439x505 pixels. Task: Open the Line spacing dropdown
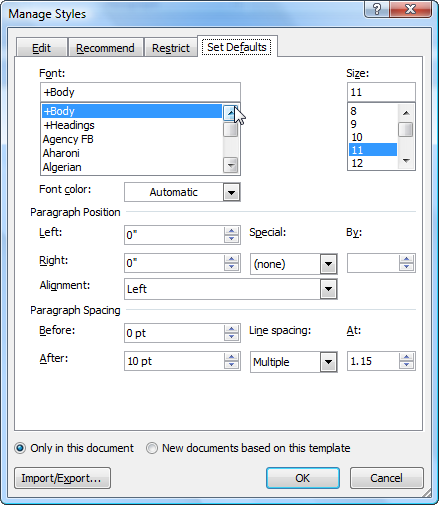click(x=328, y=362)
